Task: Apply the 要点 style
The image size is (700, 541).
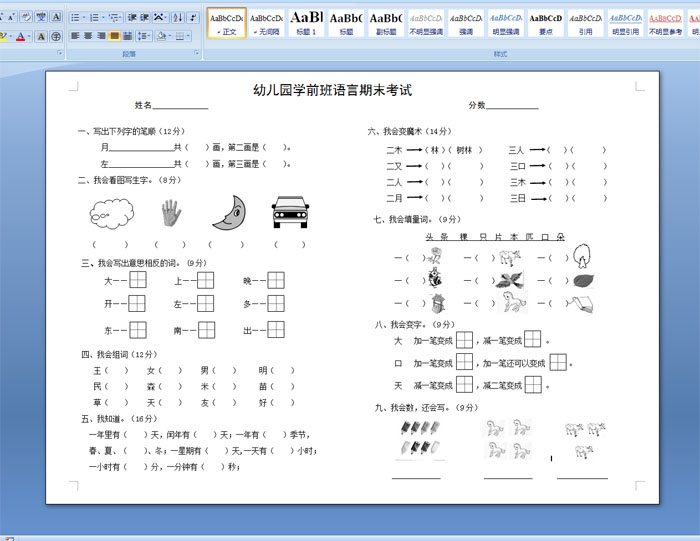Action: tap(546, 23)
